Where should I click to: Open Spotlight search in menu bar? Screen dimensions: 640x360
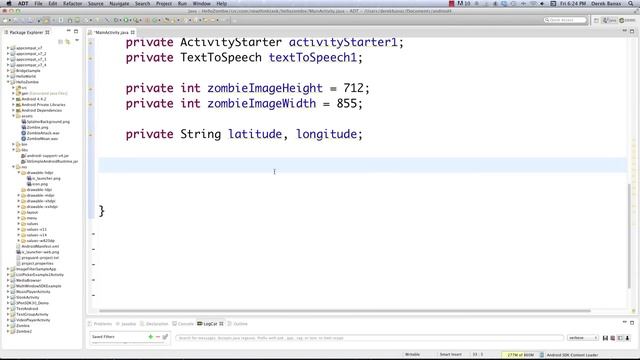(631, 4)
